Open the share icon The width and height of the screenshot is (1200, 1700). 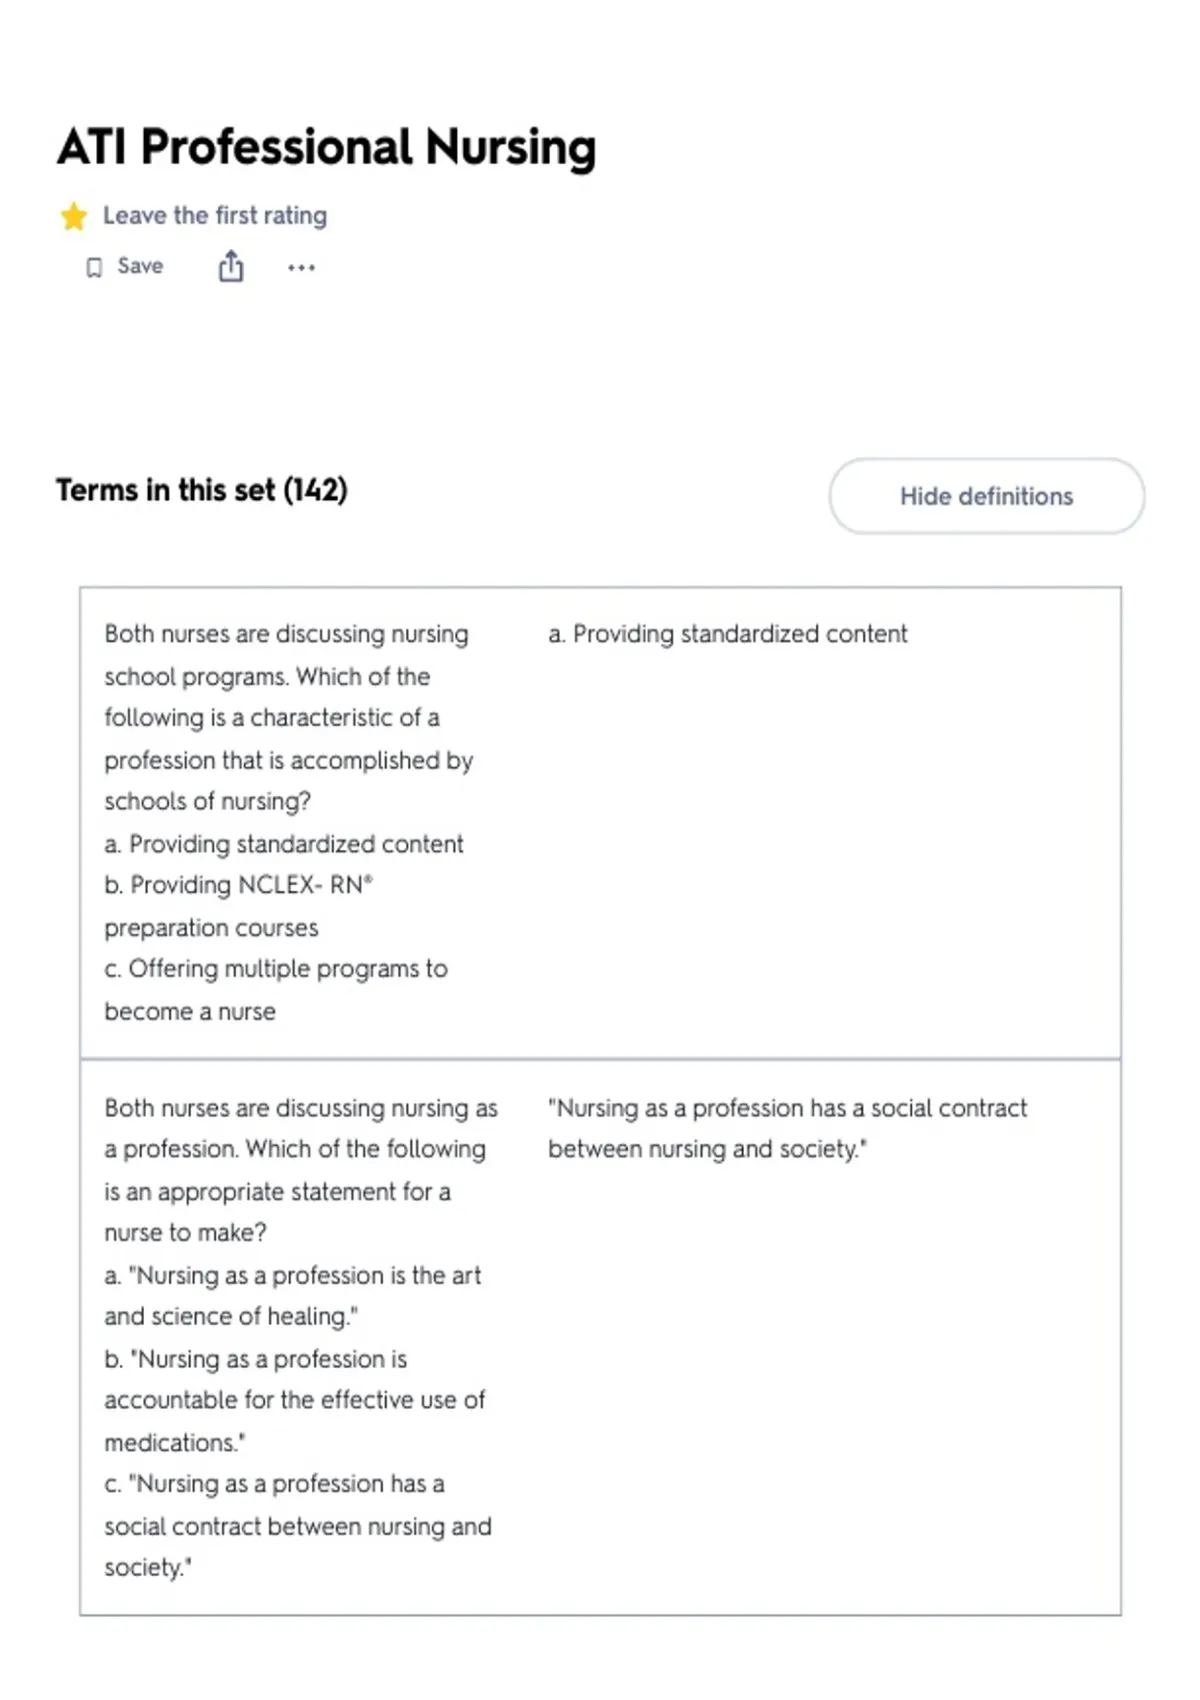coord(231,266)
